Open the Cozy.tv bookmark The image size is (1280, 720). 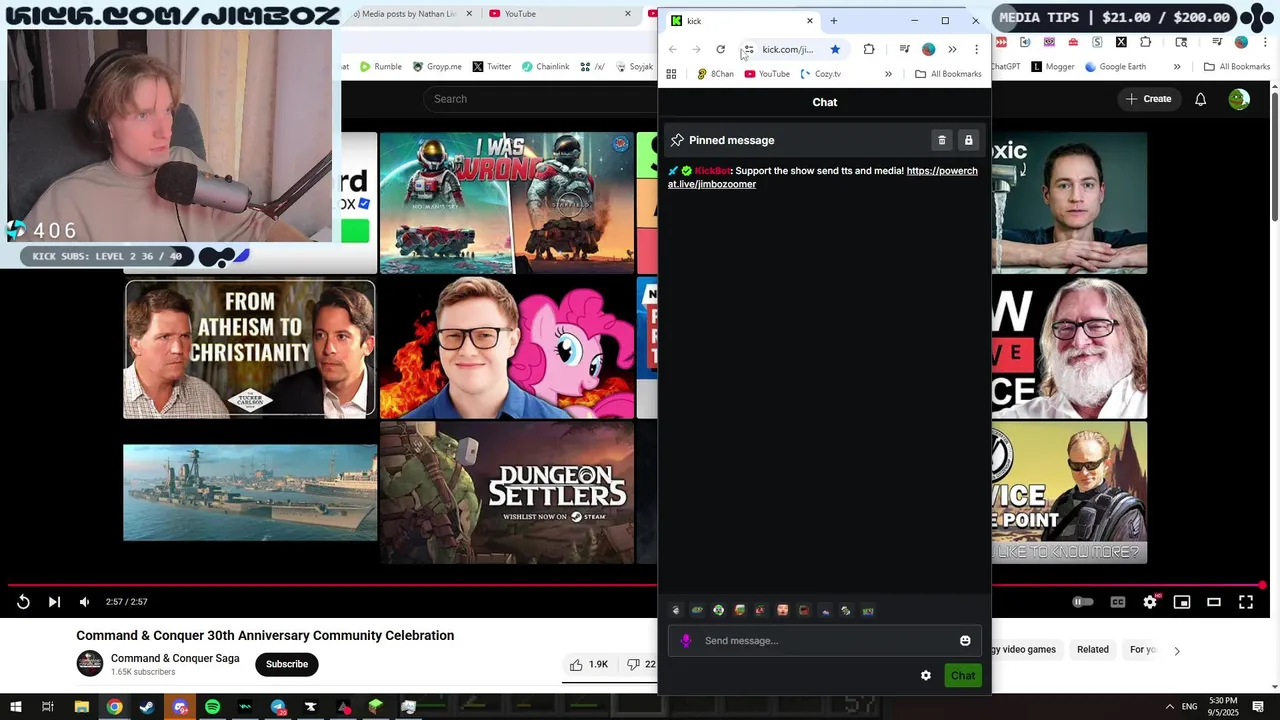click(x=820, y=74)
